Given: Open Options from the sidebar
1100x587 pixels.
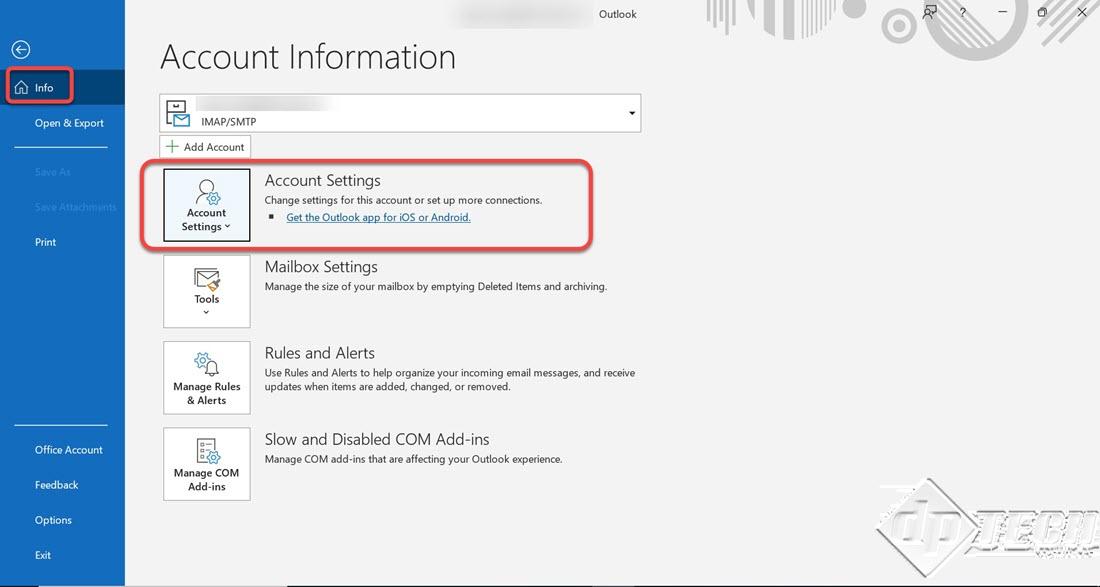Looking at the screenshot, I should 53,520.
